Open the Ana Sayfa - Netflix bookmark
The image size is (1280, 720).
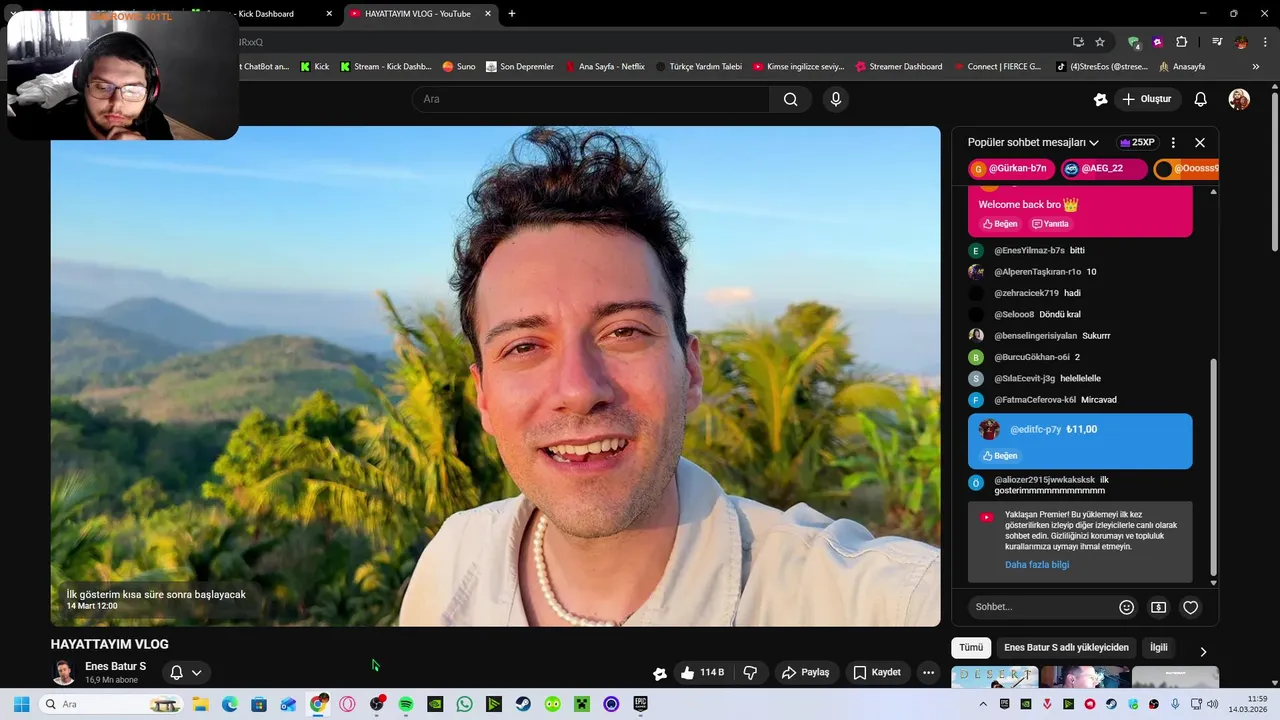coord(604,67)
